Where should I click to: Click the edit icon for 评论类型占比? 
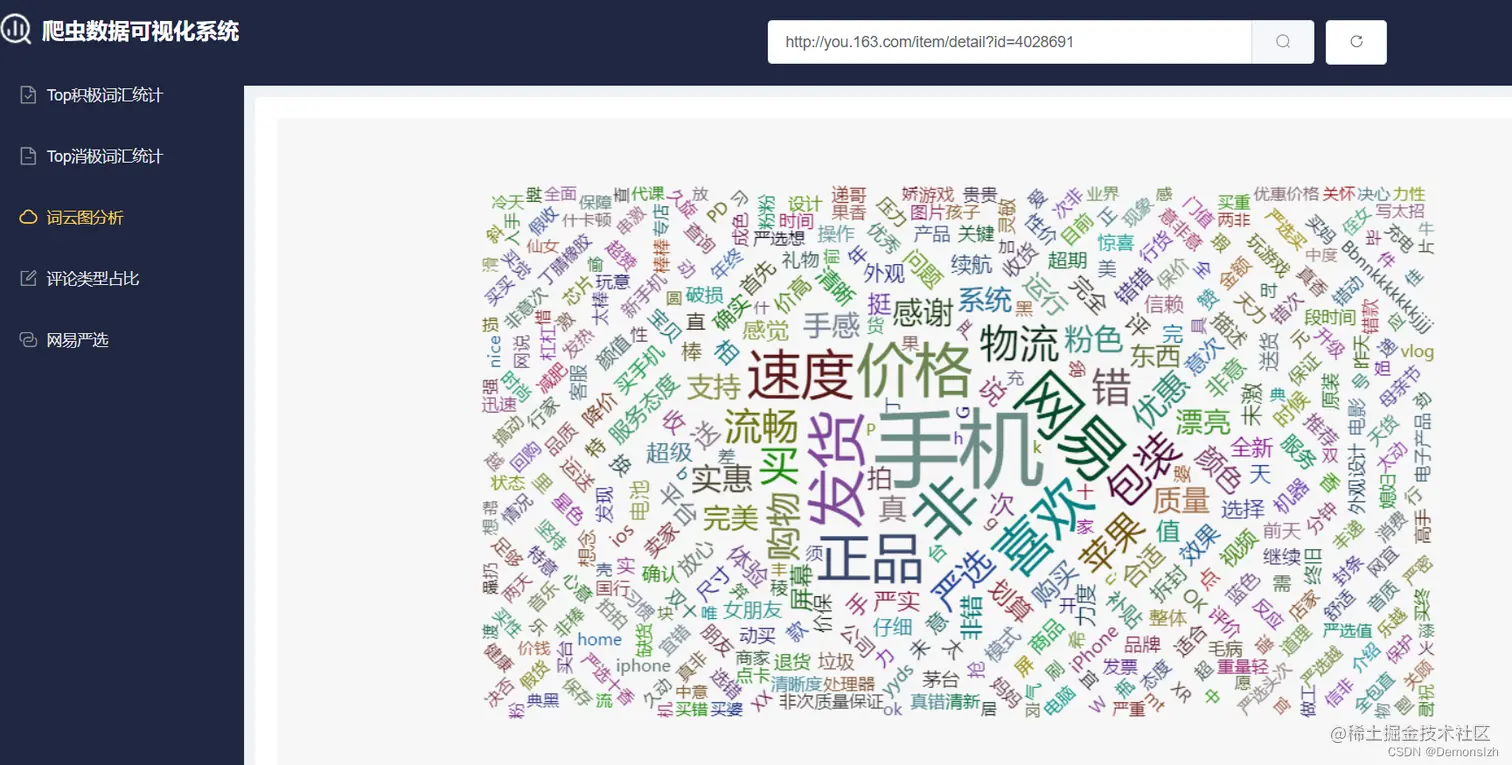[29, 279]
